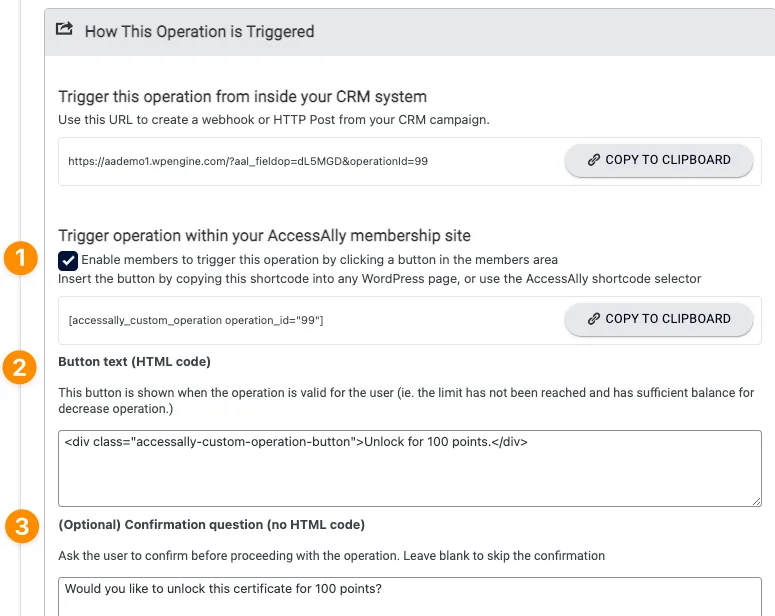
Task: Click the "Enable members to trigger this operation" label
Action: [x=320, y=260]
